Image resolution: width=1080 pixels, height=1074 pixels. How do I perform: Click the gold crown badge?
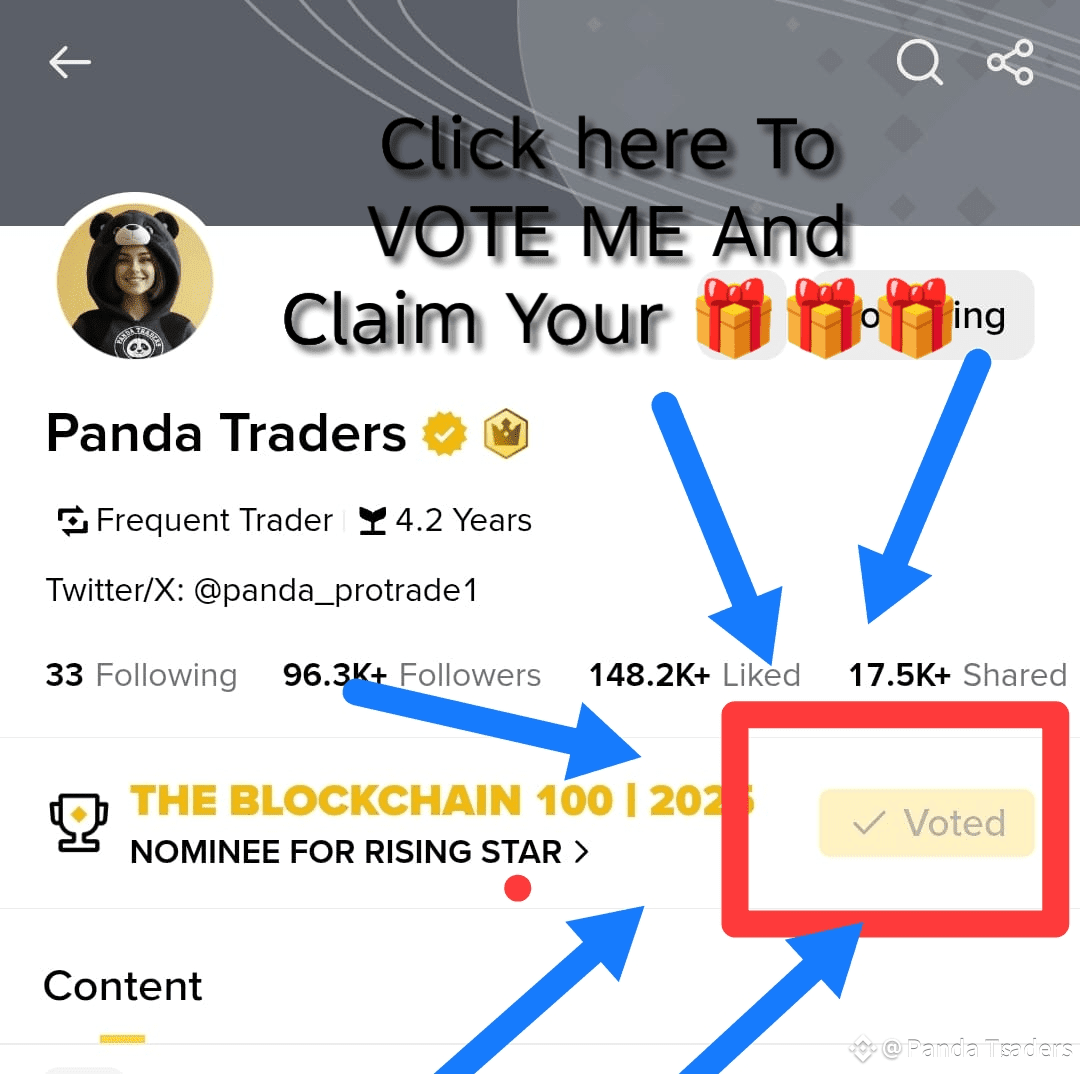click(506, 434)
